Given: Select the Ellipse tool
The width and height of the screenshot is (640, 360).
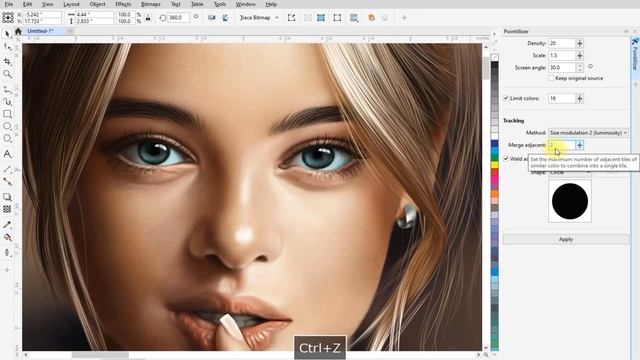Looking at the screenshot, I should [7, 126].
